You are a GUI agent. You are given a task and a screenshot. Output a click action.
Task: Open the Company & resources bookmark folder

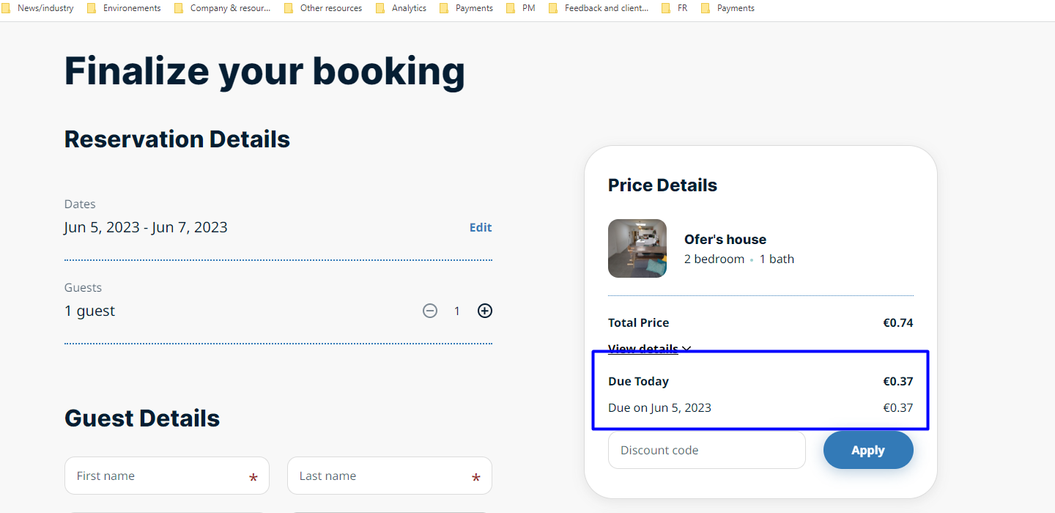click(x=223, y=8)
